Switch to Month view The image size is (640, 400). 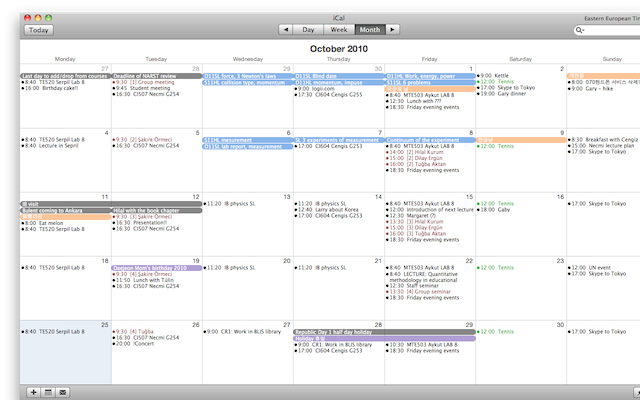coord(370,30)
